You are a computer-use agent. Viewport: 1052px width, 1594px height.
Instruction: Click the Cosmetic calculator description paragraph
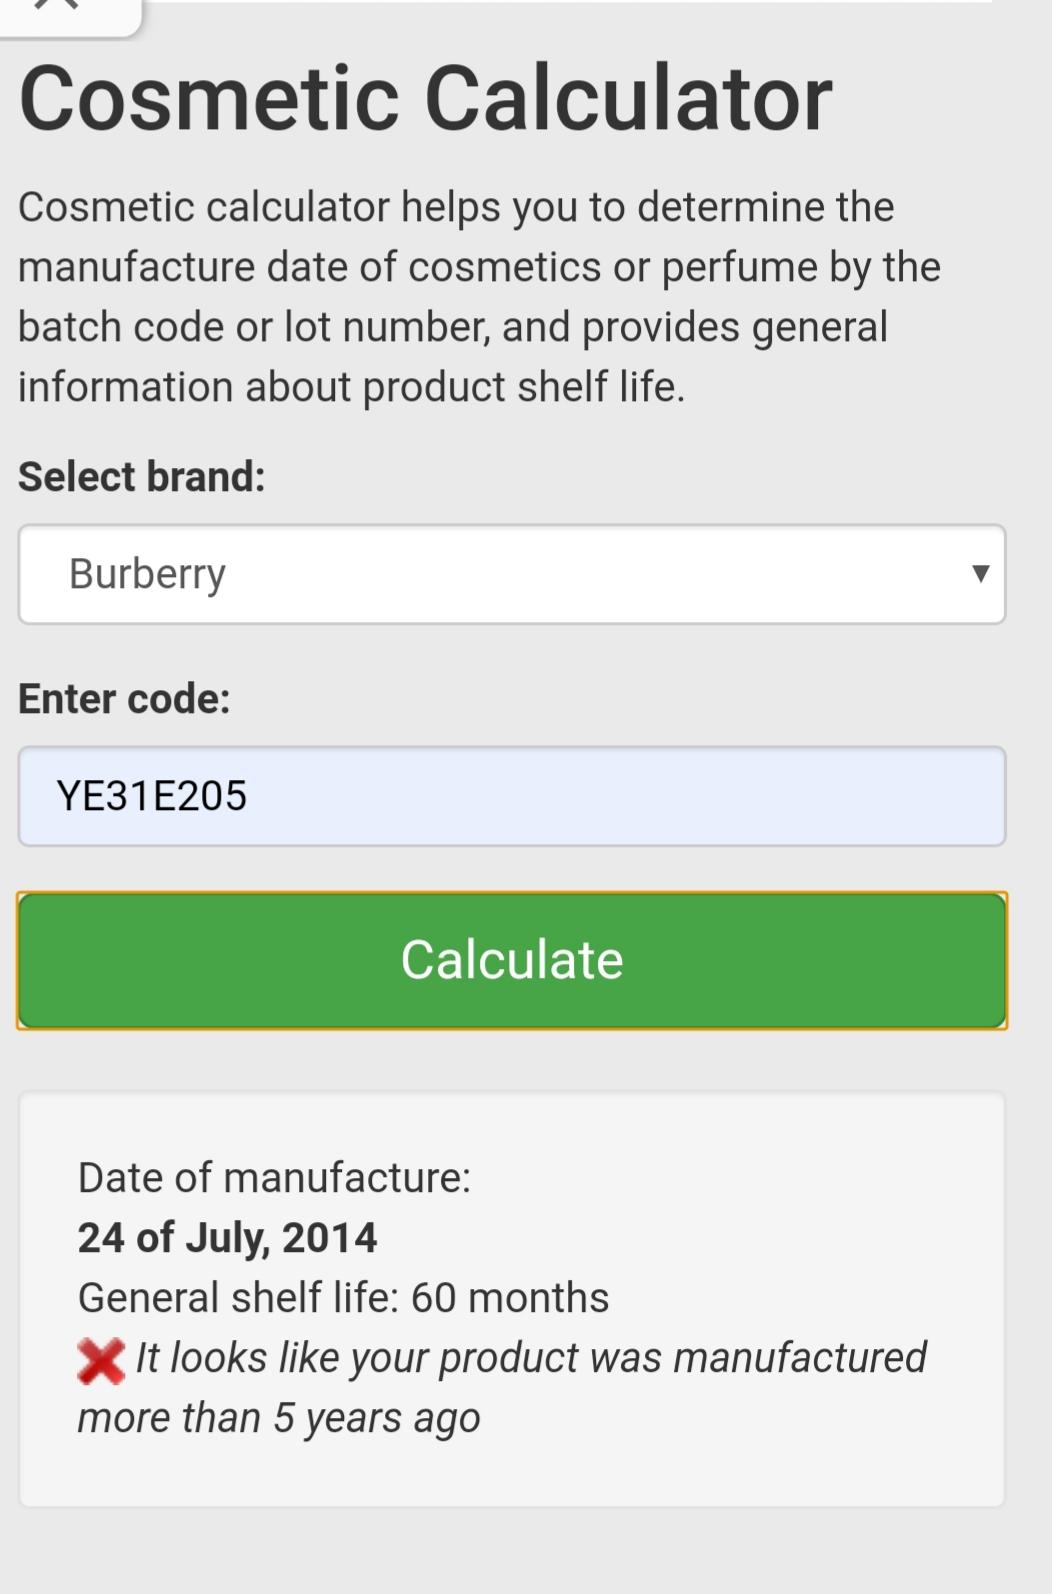point(480,296)
